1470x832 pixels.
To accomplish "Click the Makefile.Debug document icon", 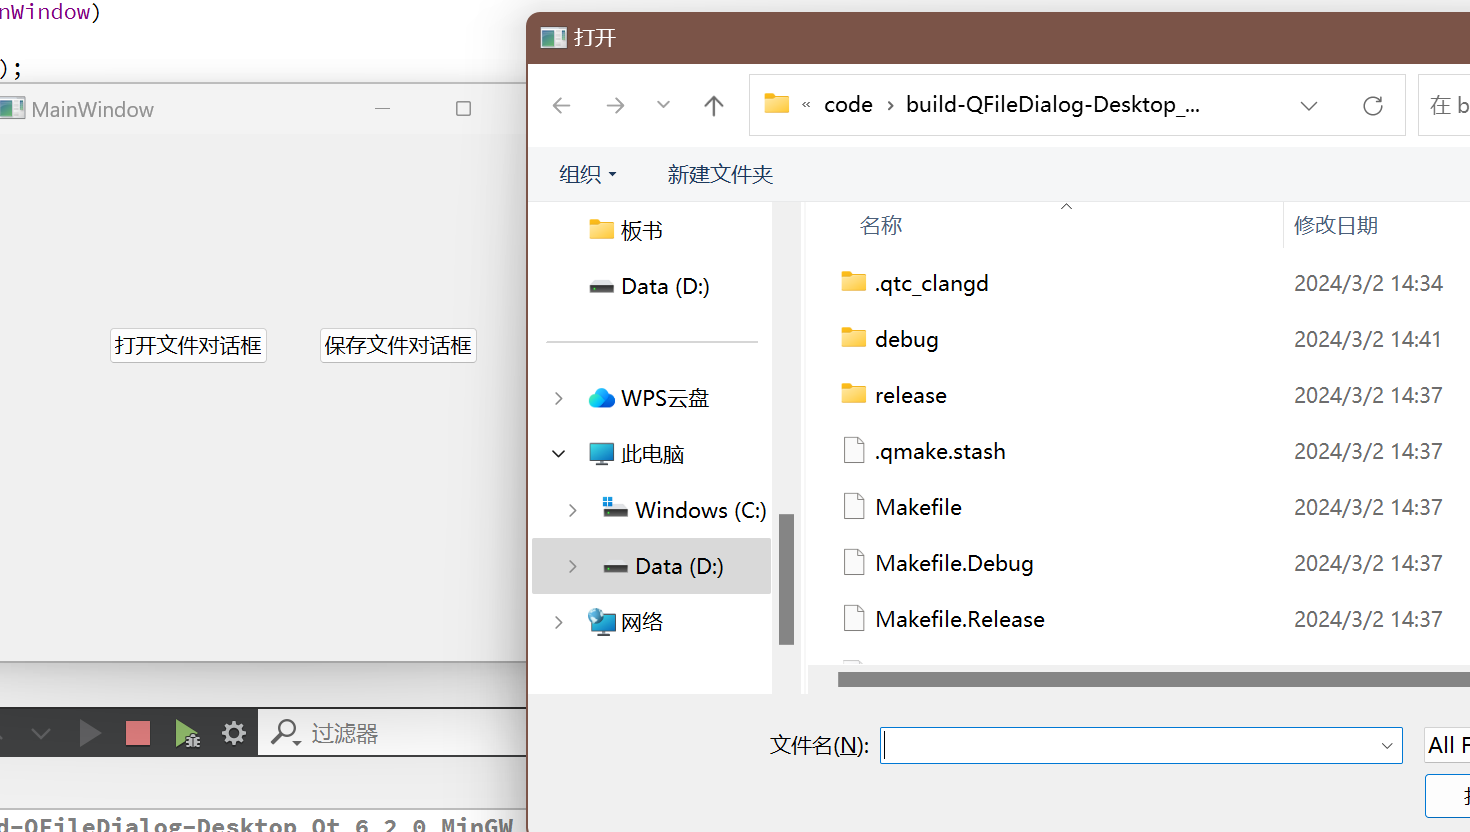I will [x=854, y=562].
